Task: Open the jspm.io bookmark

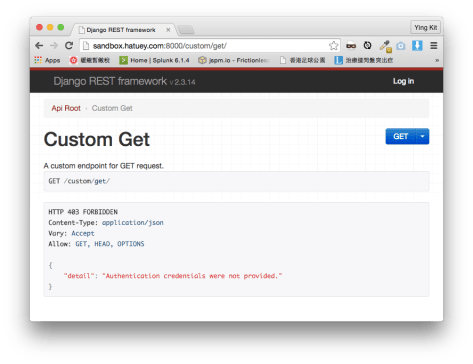Action: (233, 60)
